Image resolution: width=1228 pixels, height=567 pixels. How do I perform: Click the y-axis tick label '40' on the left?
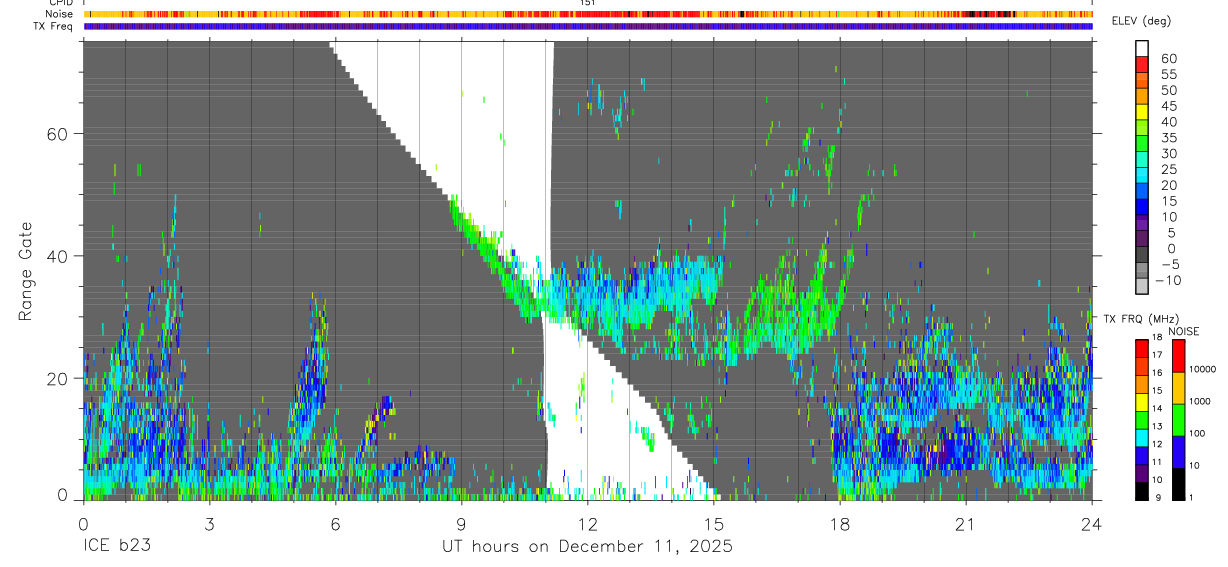(x=58, y=256)
